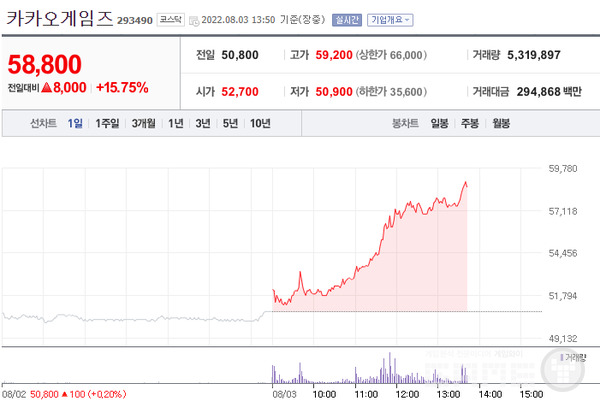Click the calendar icon beside the date
This screenshot has height=407, width=600.
(194, 21)
